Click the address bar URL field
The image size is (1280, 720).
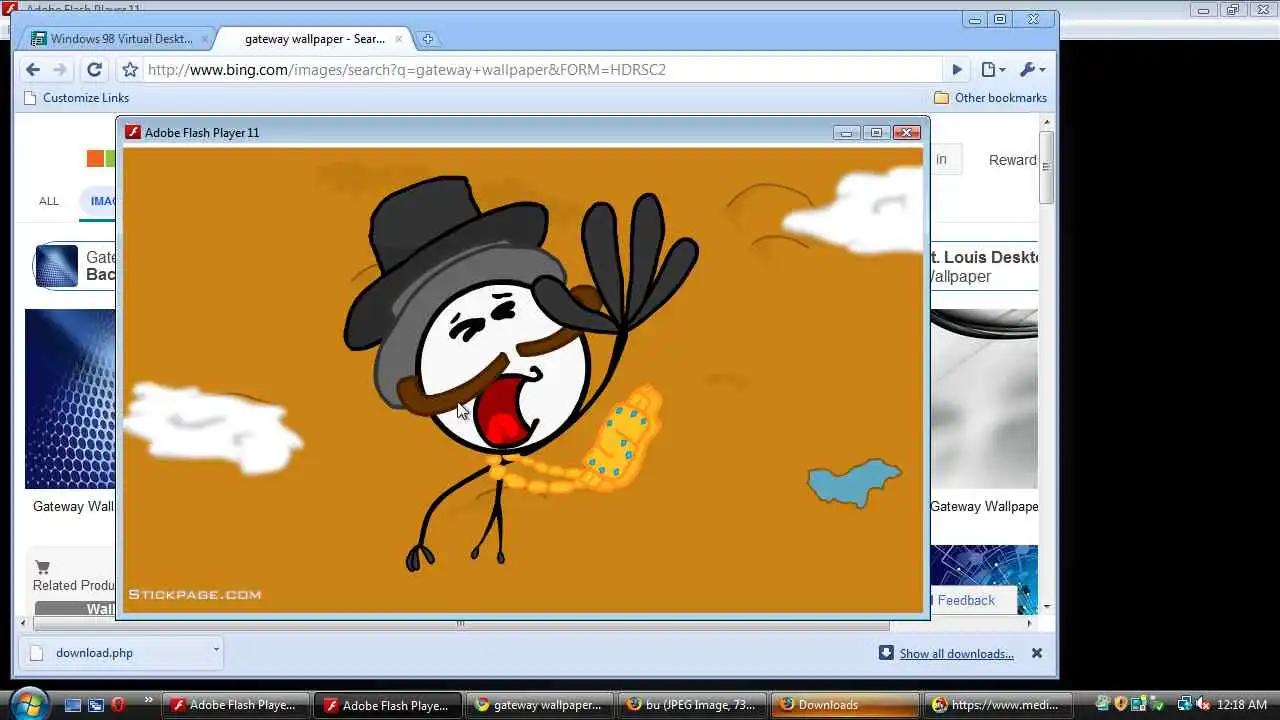click(x=541, y=69)
